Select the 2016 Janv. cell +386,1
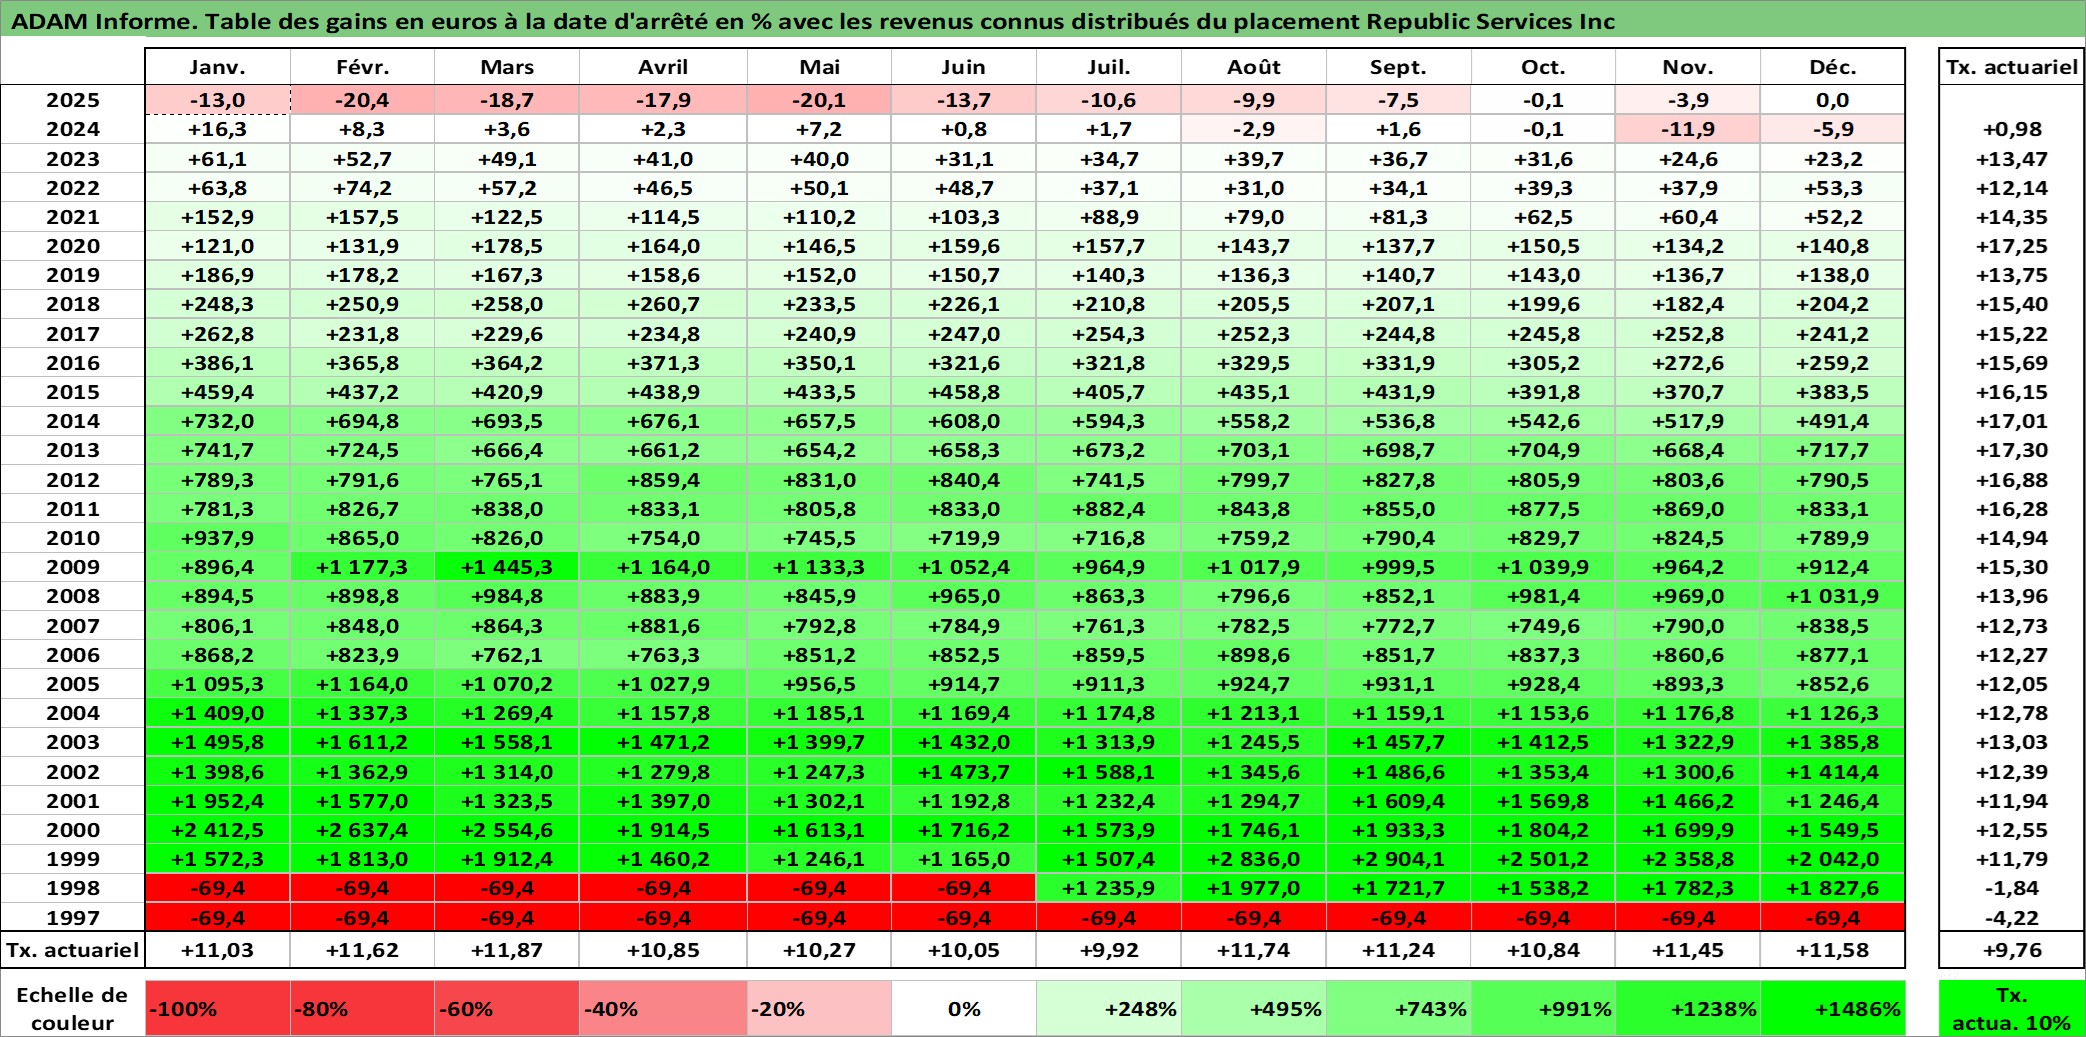 point(218,363)
